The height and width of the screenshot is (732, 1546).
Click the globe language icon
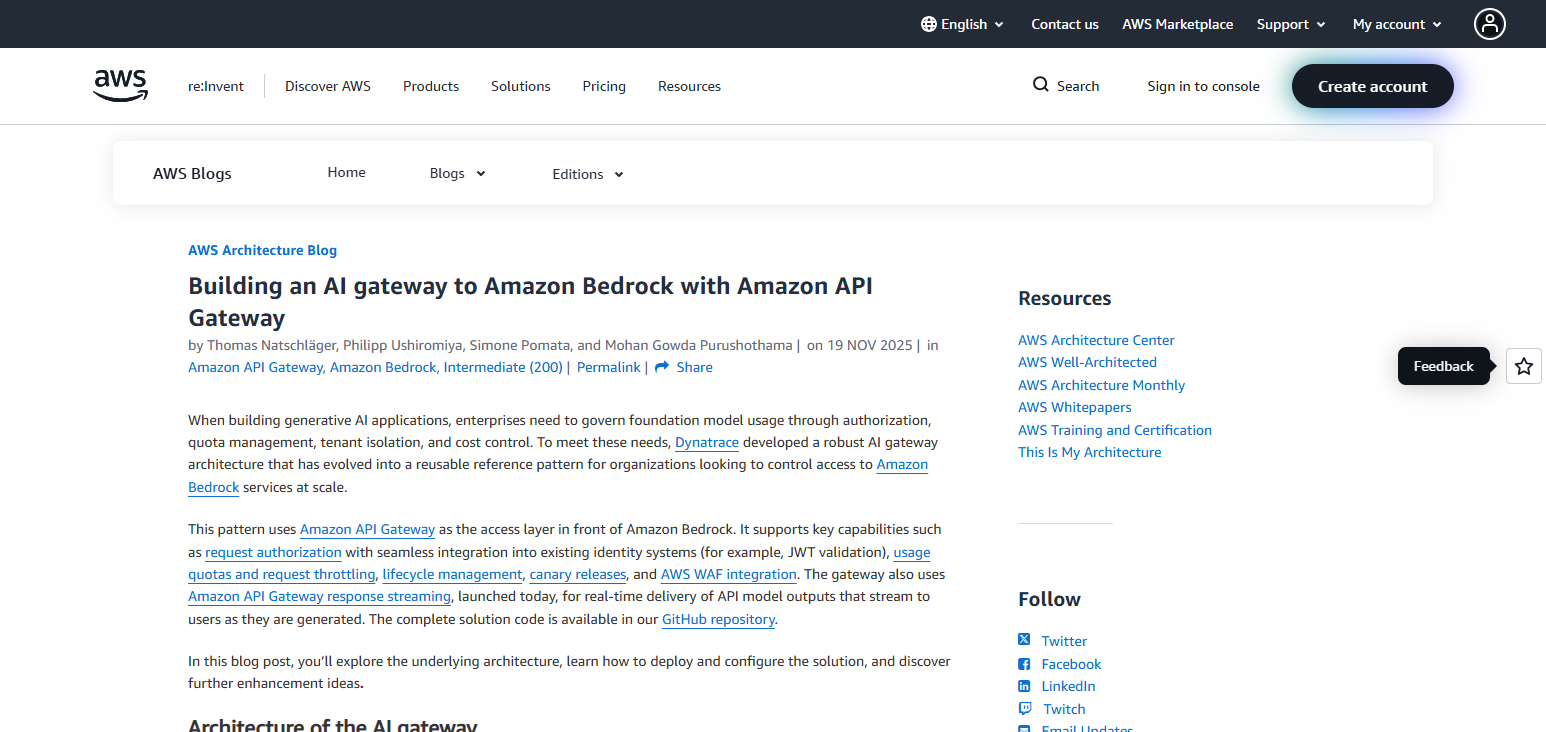pyautogui.click(x=928, y=24)
